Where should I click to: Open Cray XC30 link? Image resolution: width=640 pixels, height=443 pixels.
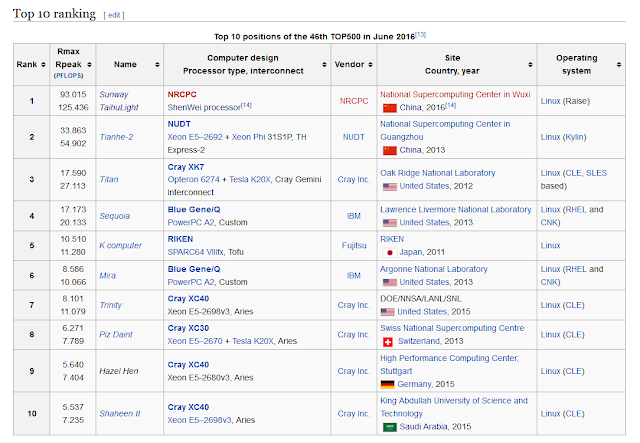point(188,328)
